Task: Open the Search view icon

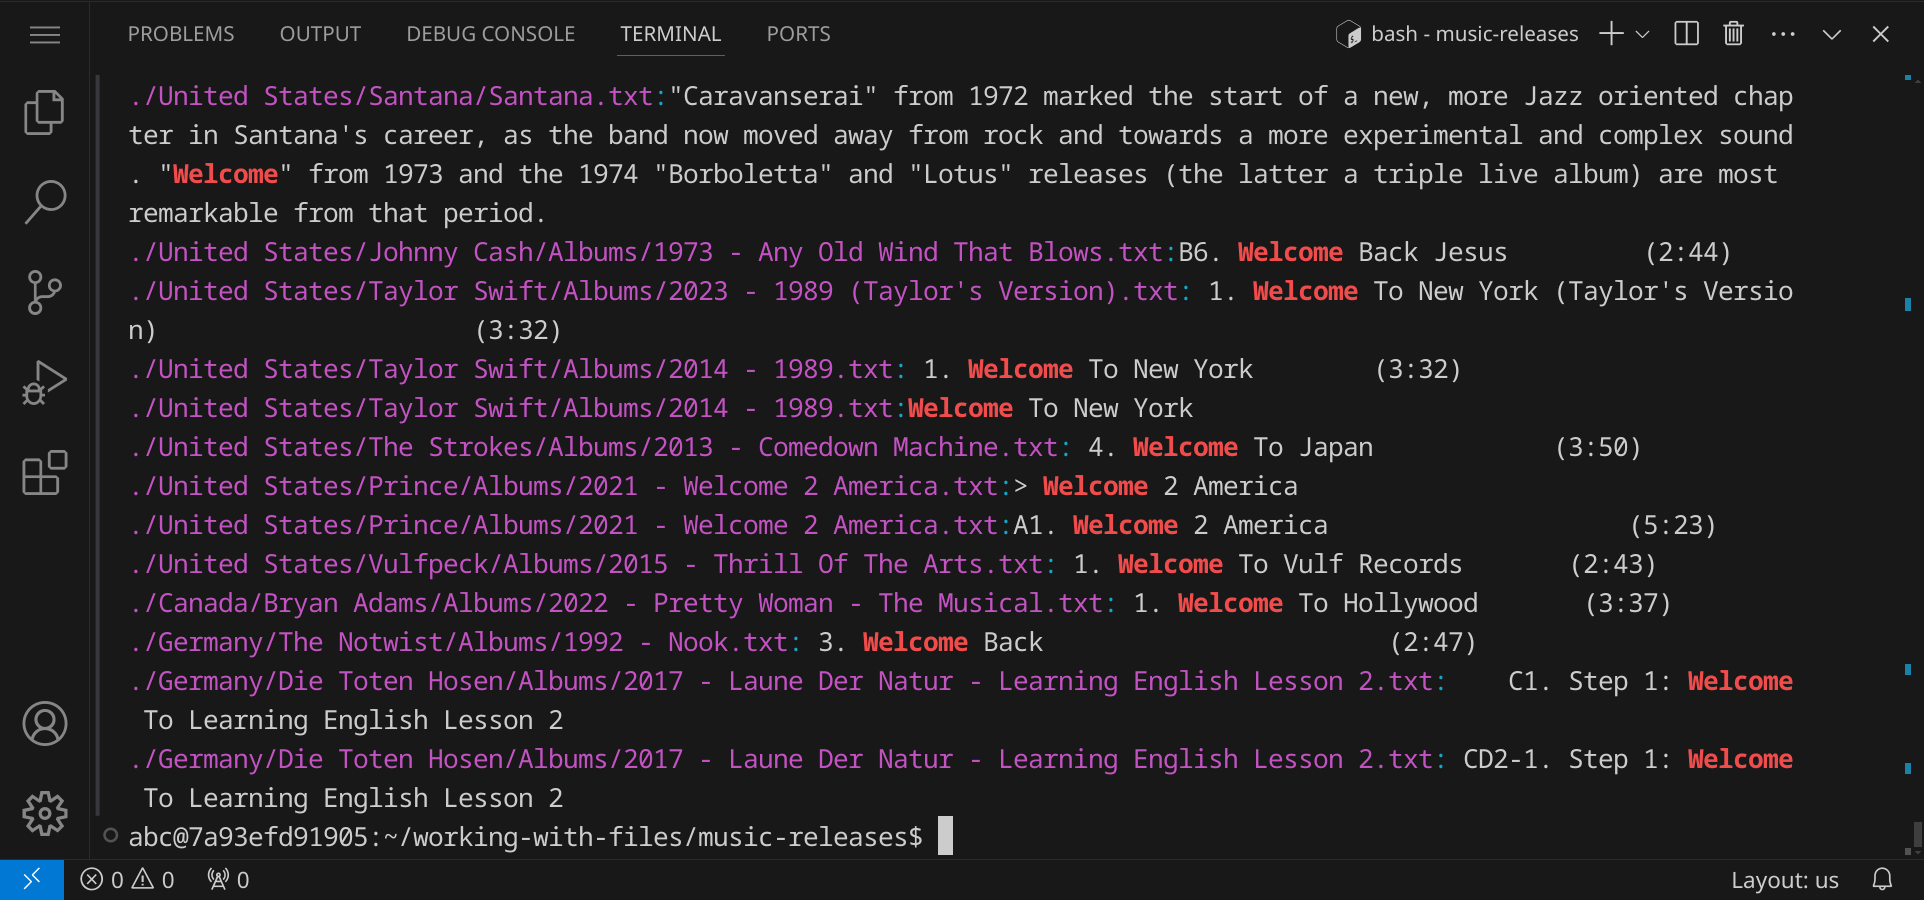Action: [x=44, y=202]
